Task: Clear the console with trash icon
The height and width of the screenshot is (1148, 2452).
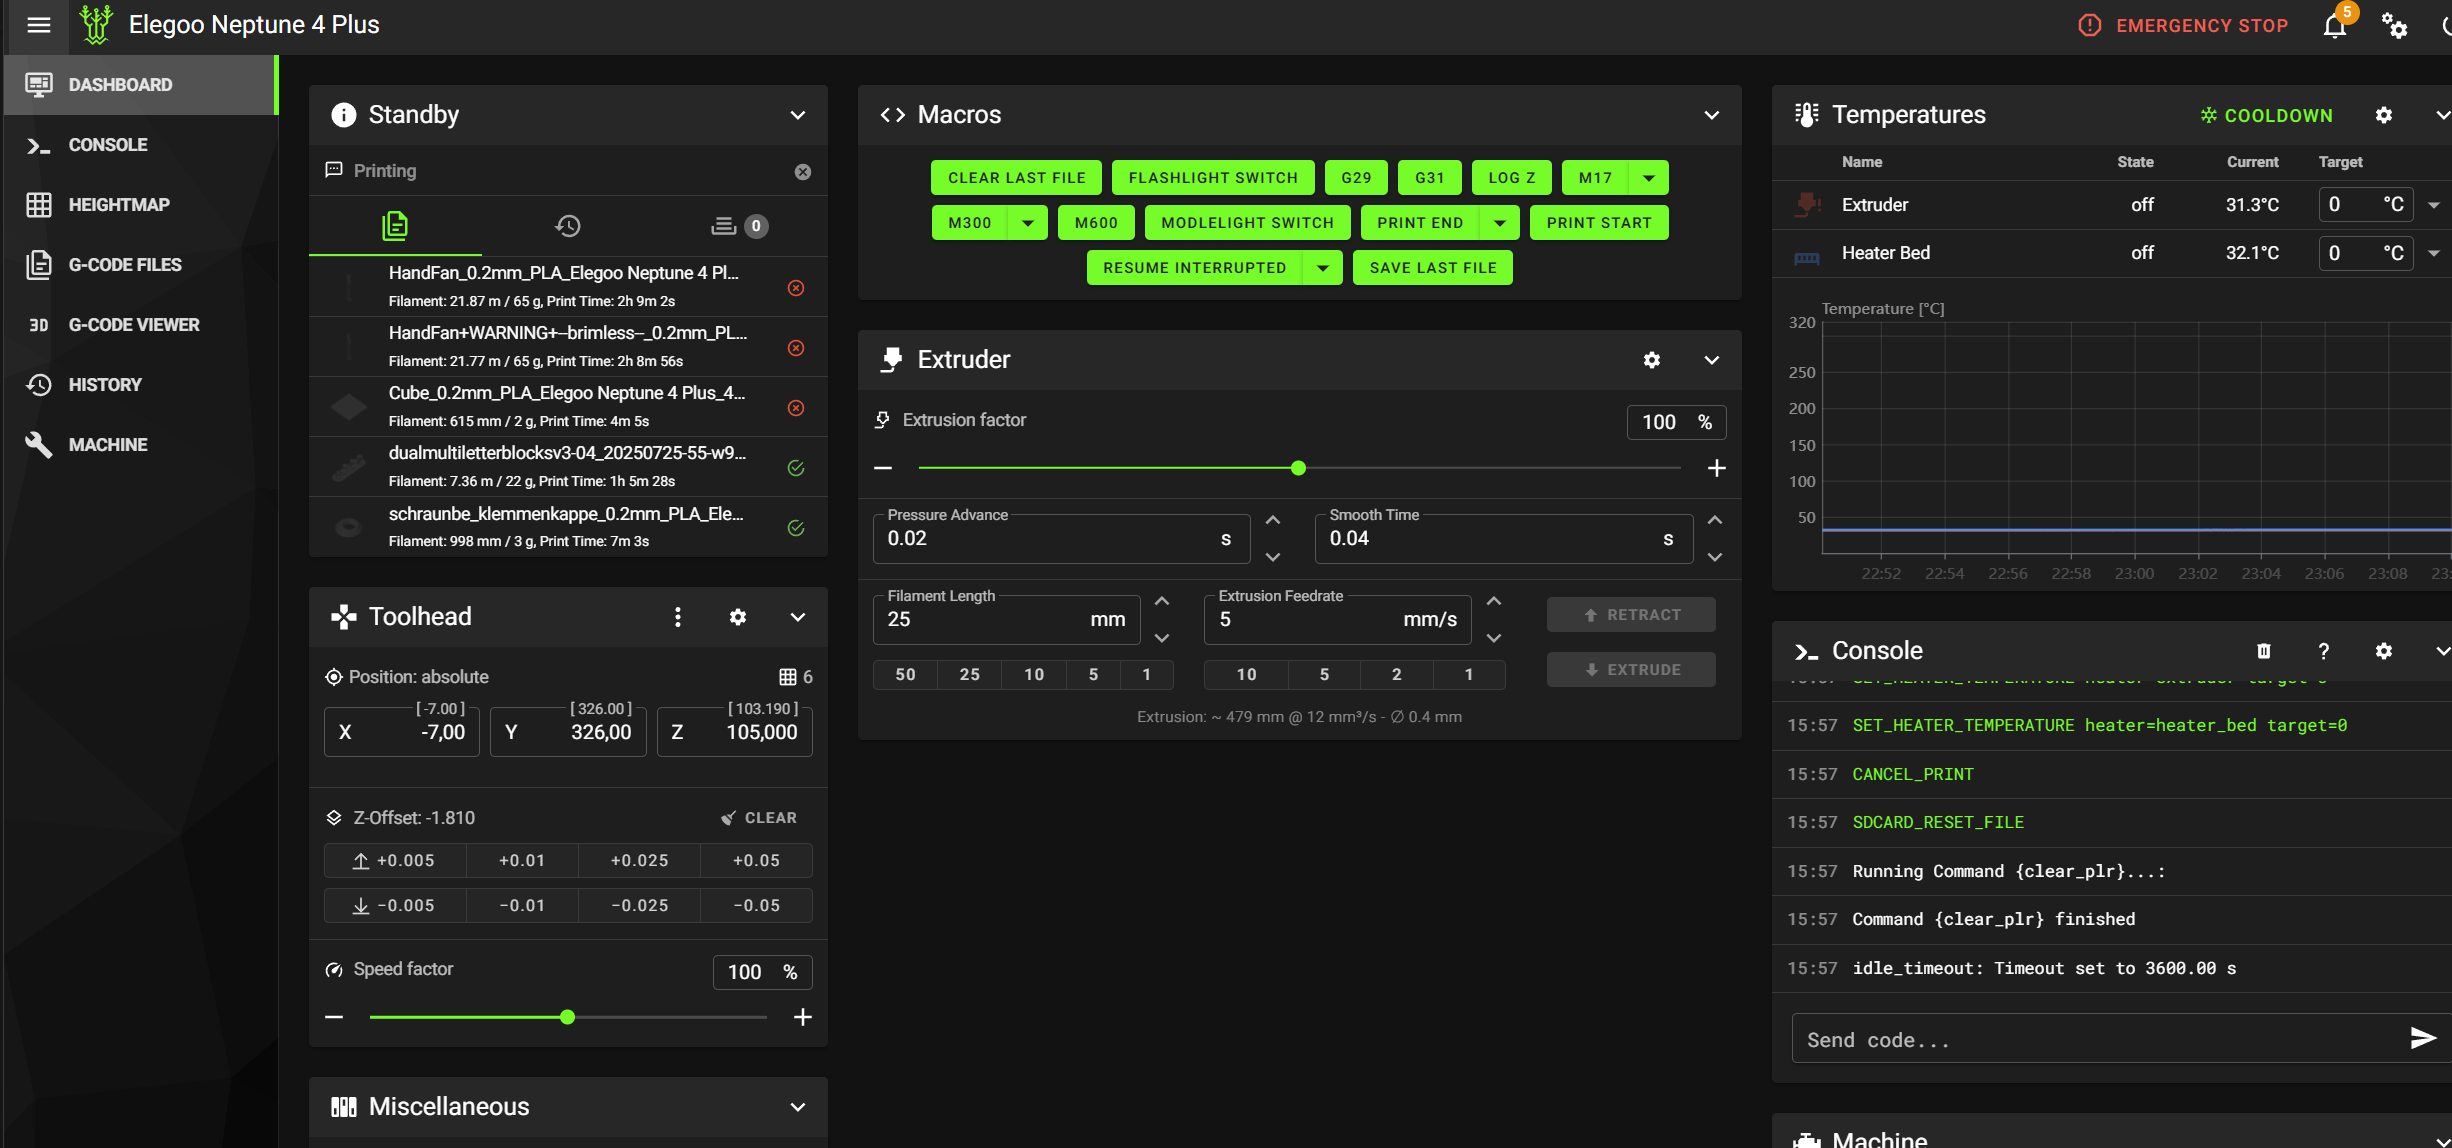Action: [2264, 651]
